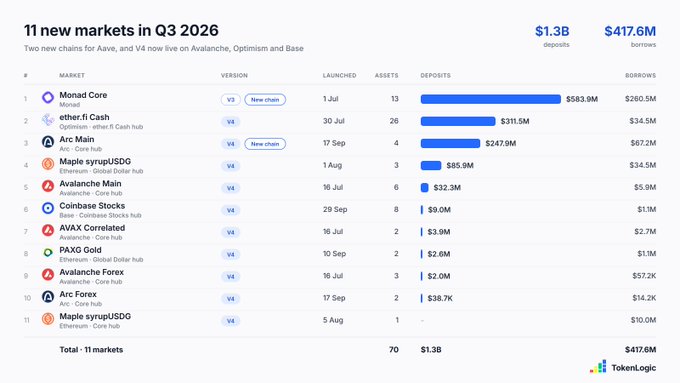Click the '29 Sep' launch date
Screen dimensions: 680x383
click(335, 210)
